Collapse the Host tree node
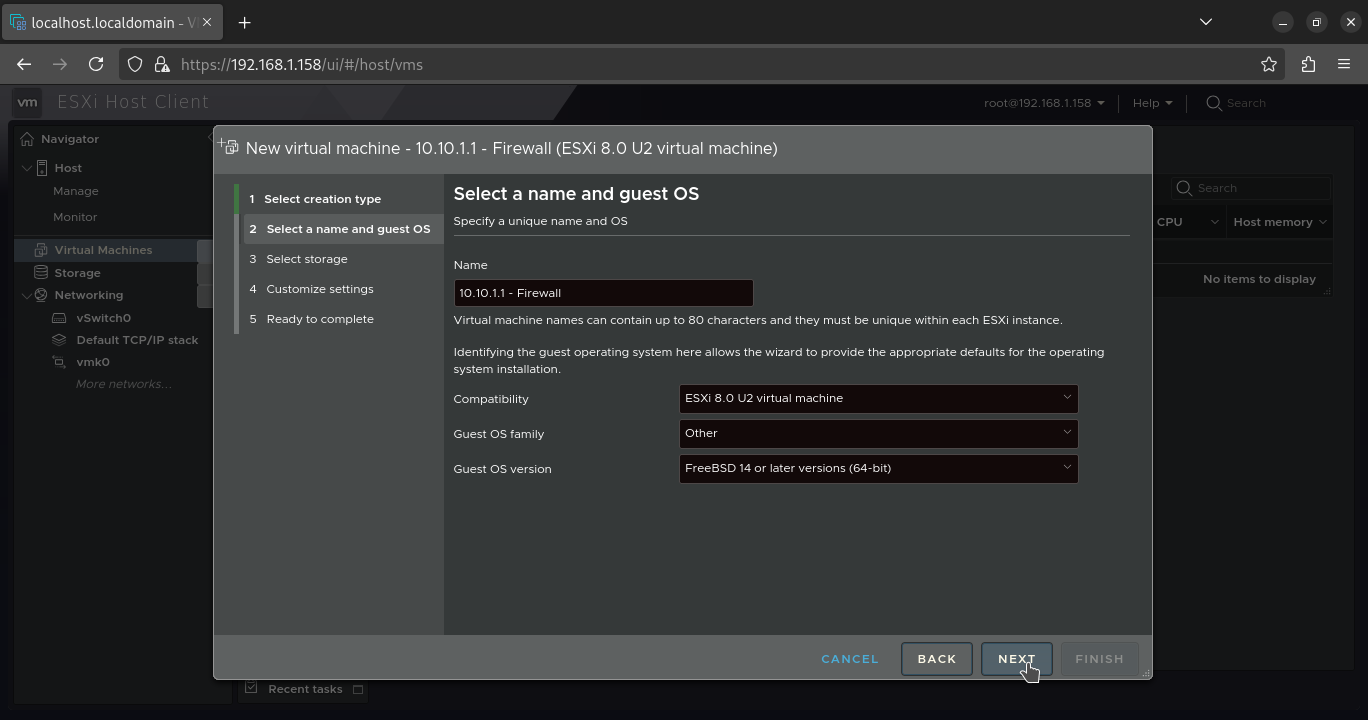 (27, 168)
